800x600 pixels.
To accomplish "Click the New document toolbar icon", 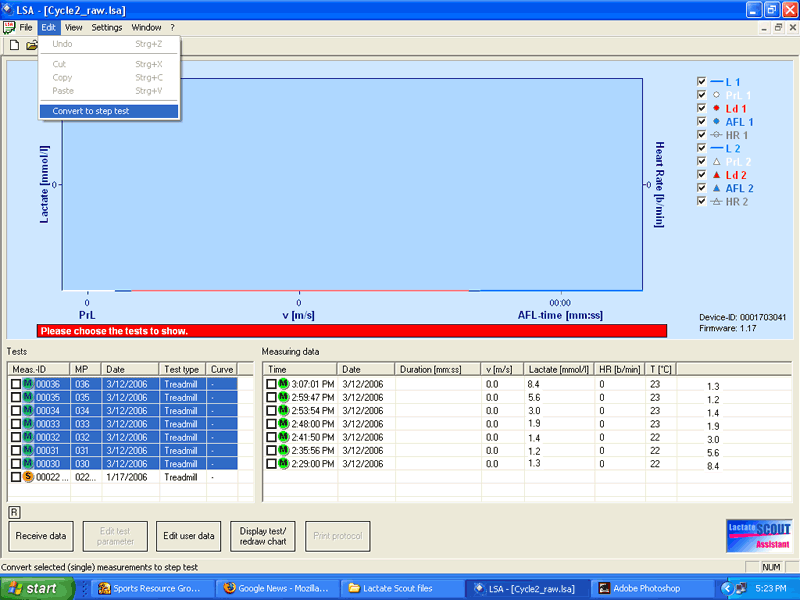I will coord(15,45).
